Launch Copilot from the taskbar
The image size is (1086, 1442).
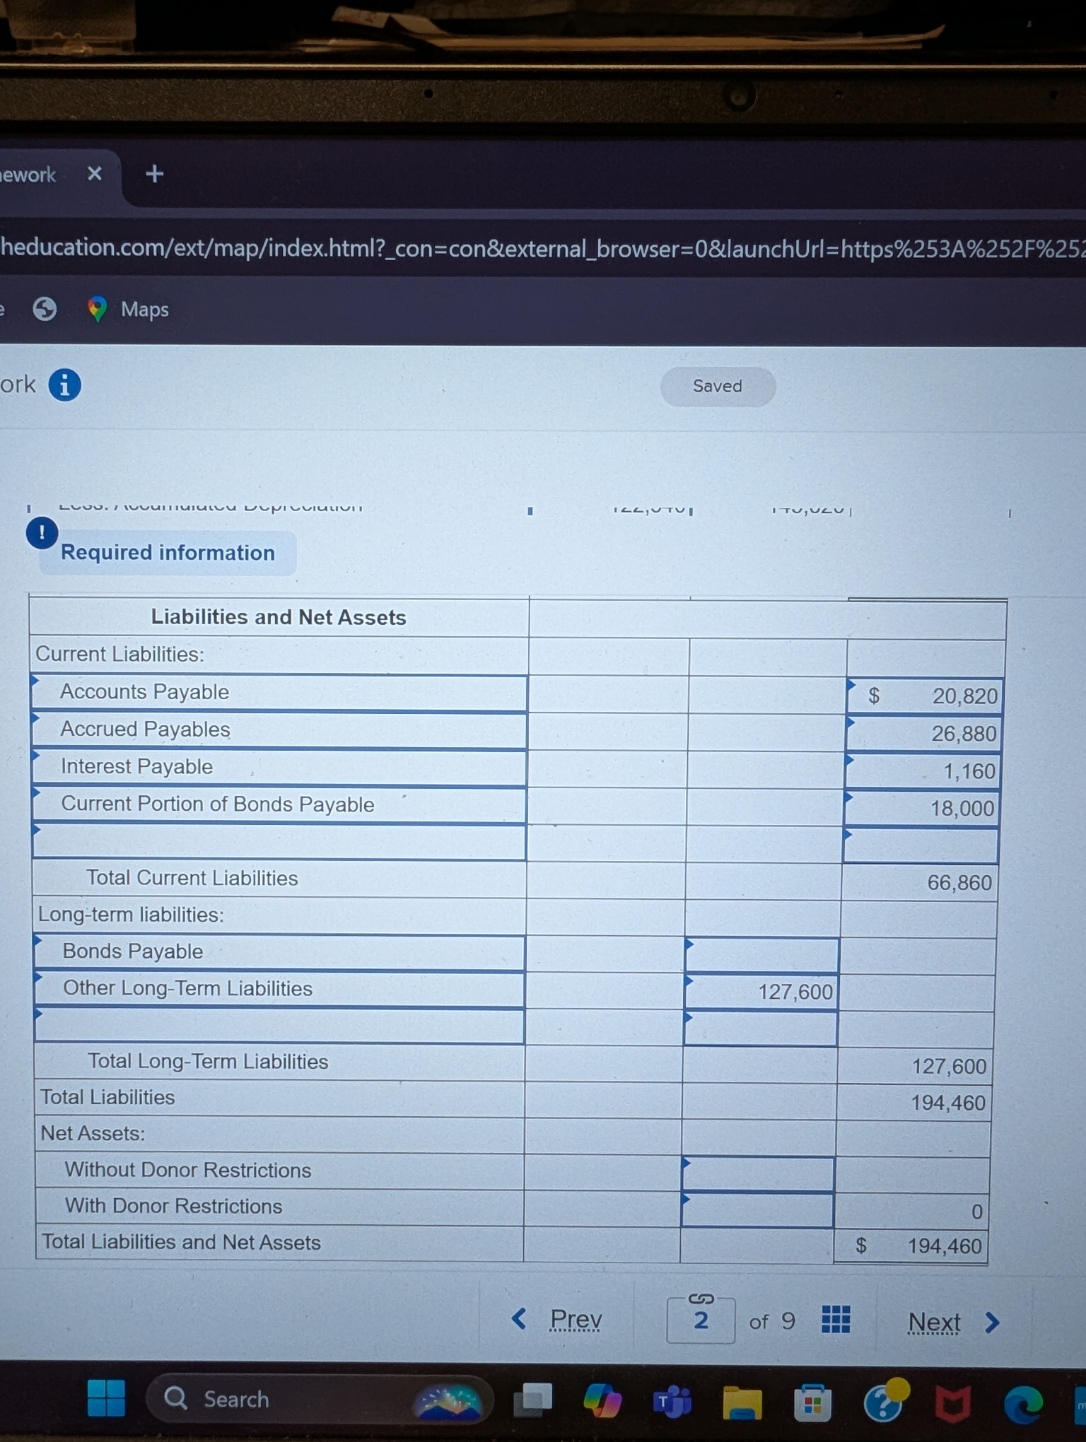point(603,1400)
